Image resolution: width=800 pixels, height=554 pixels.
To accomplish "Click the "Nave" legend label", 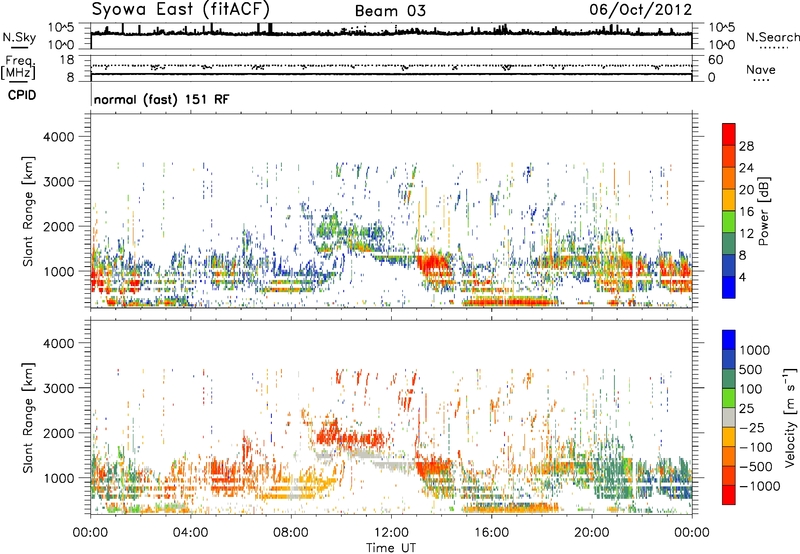I will click(761, 70).
